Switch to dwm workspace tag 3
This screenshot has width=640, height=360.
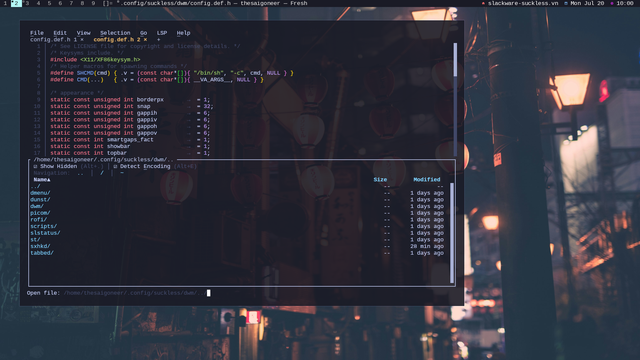tap(27, 3)
